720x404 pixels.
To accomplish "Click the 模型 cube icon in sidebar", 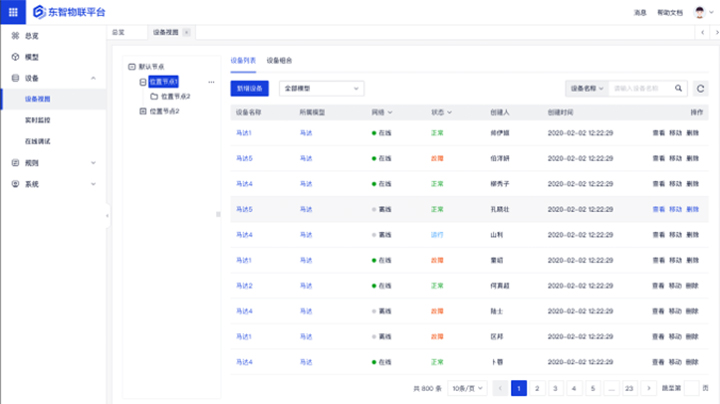I will click(x=15, y=56).
